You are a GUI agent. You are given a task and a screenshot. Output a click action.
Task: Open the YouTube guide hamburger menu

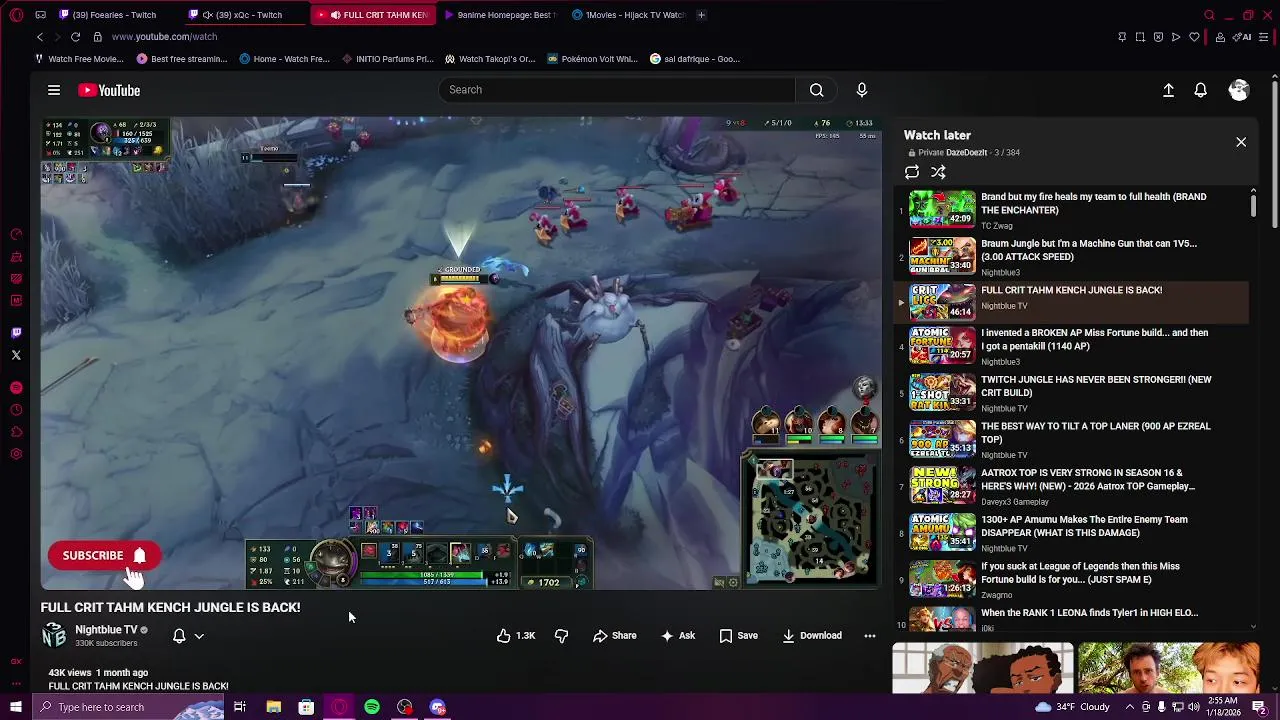[54, 90]
